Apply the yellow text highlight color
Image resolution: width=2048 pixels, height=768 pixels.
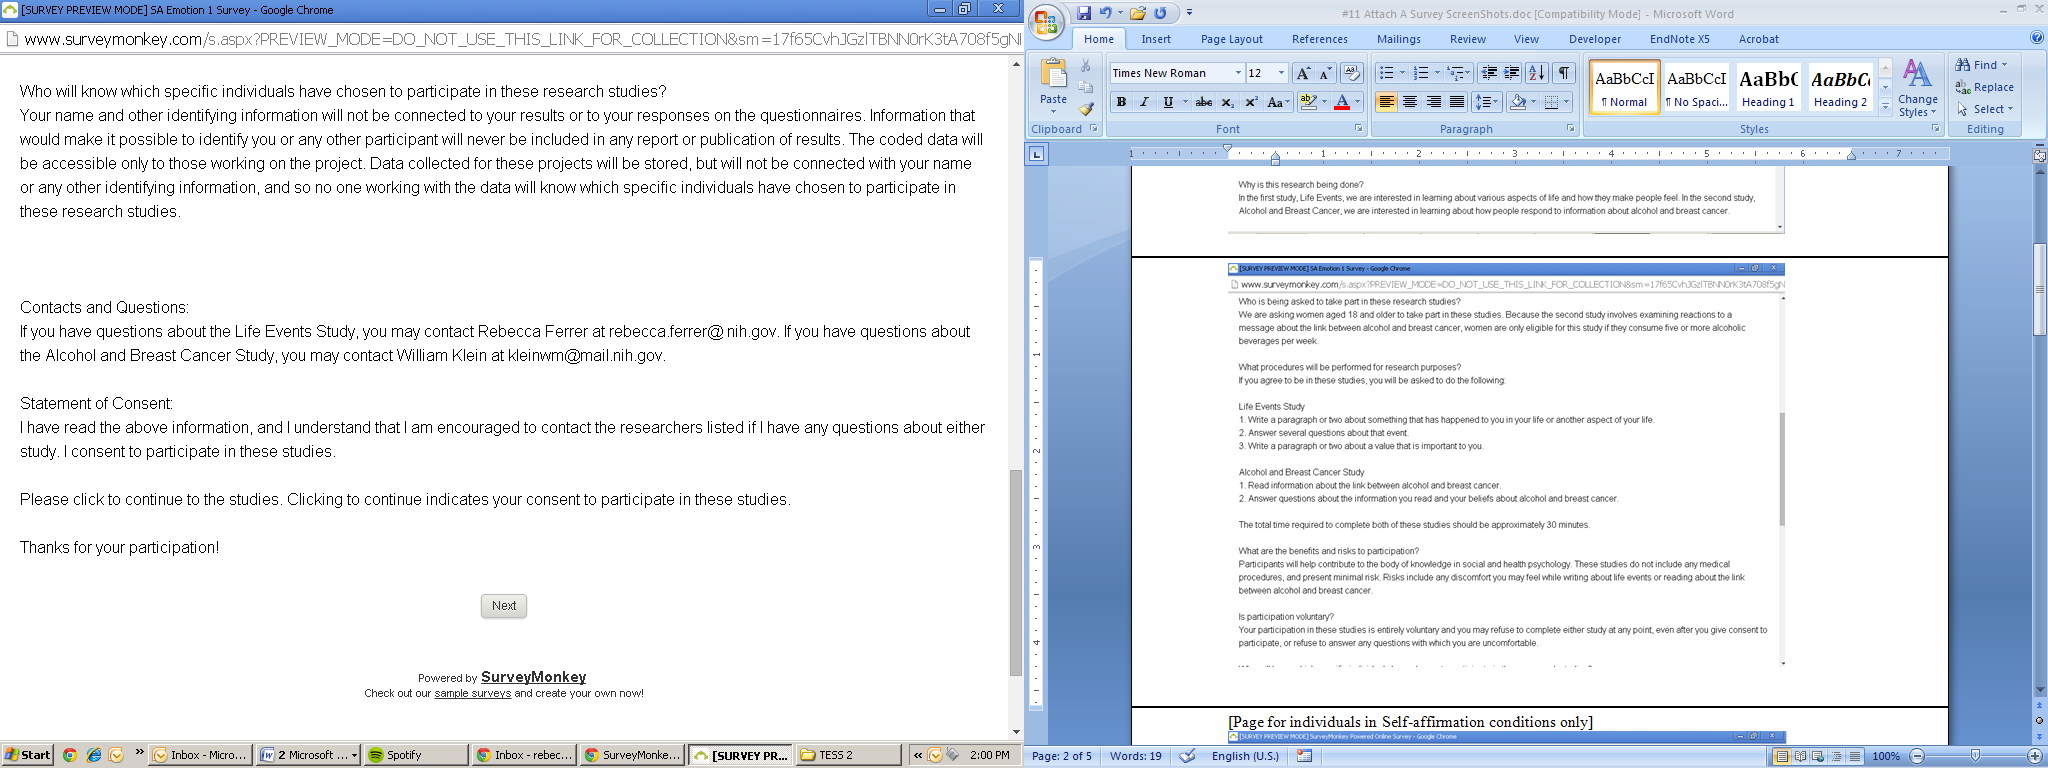tap(1308, 102)
